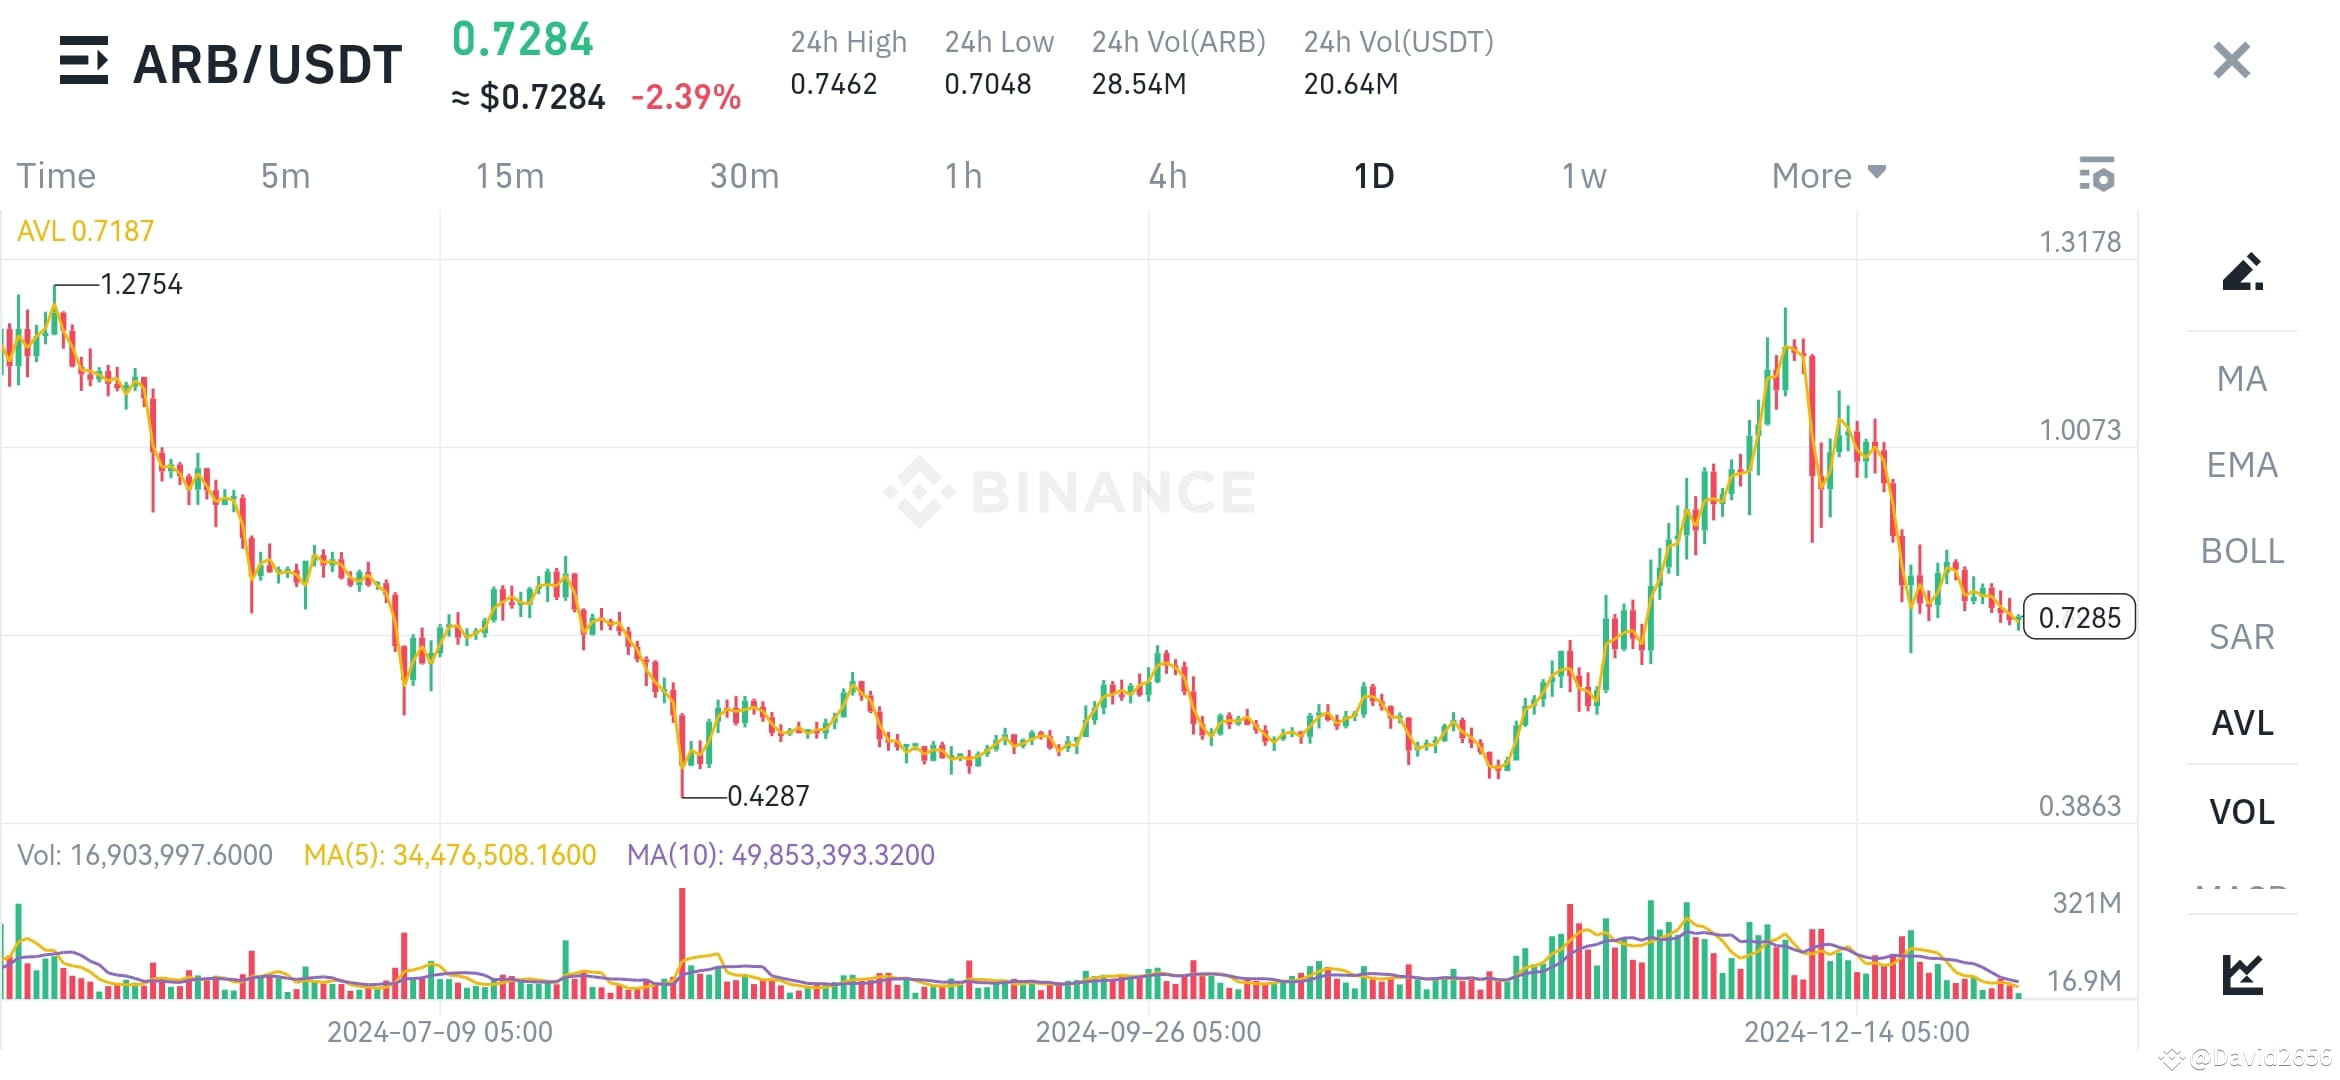This screenshot has width=2340, height=1080.
Task: Click the 24h High value 0.7462
Action: click(x=836, y=84)
